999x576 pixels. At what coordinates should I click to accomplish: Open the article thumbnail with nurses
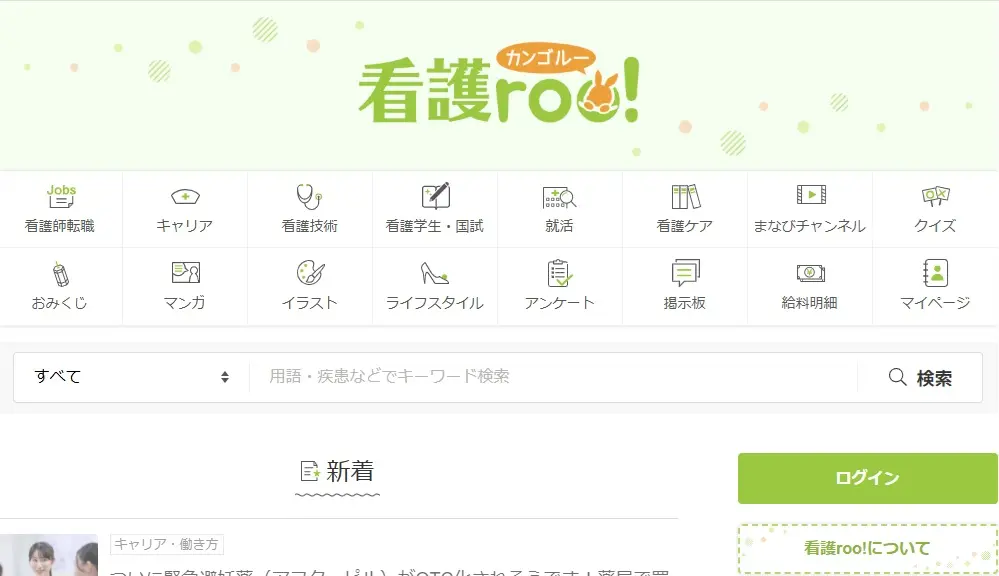[x=48, y=555]
